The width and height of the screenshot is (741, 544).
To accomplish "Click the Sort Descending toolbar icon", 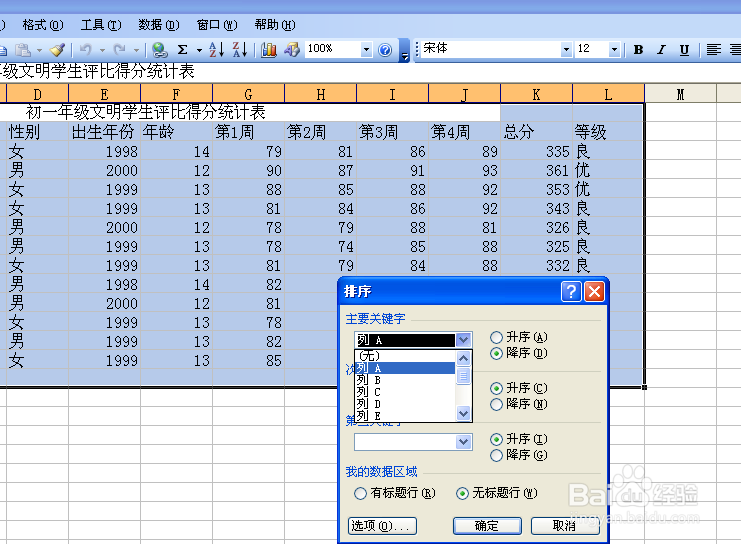I will point(240,49).
